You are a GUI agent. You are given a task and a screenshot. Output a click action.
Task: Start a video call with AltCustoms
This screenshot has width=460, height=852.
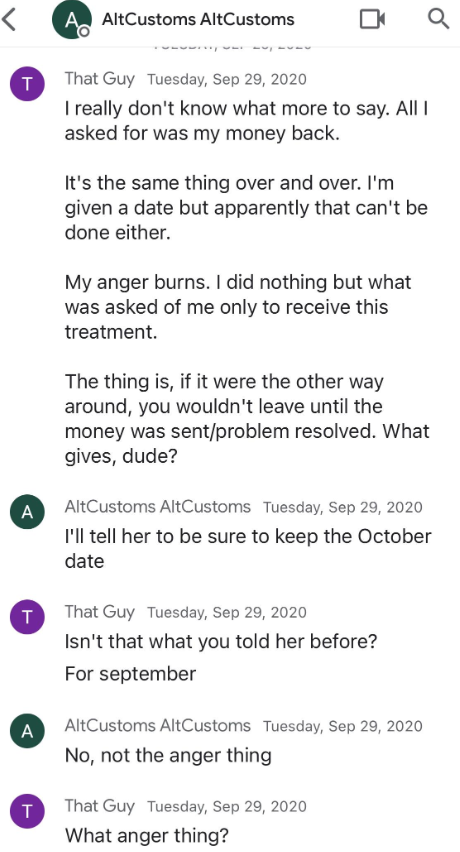tap(373, 20)
